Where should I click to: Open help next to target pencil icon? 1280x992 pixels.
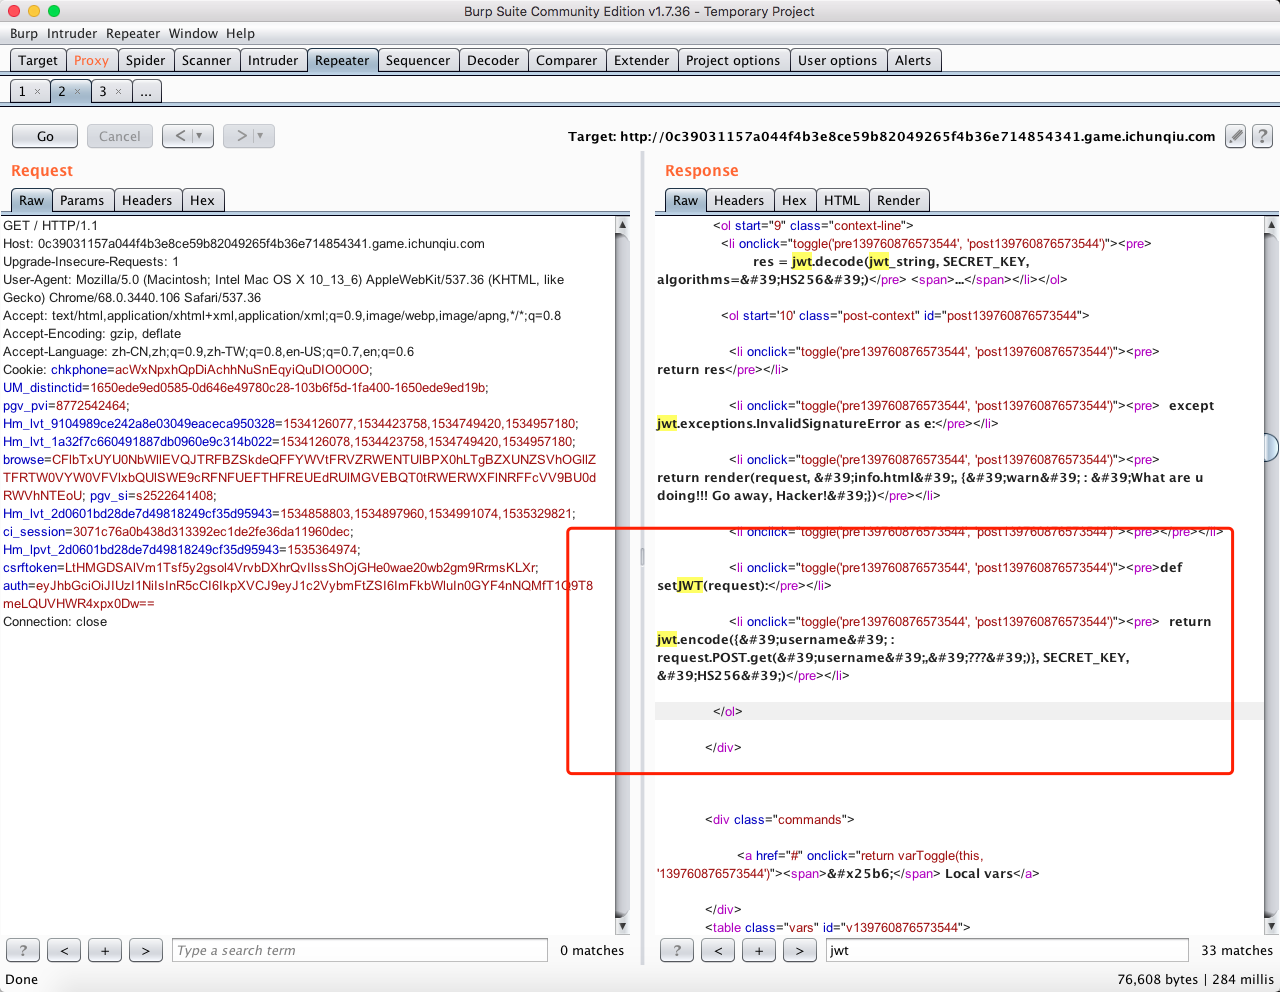point(1263,136)
